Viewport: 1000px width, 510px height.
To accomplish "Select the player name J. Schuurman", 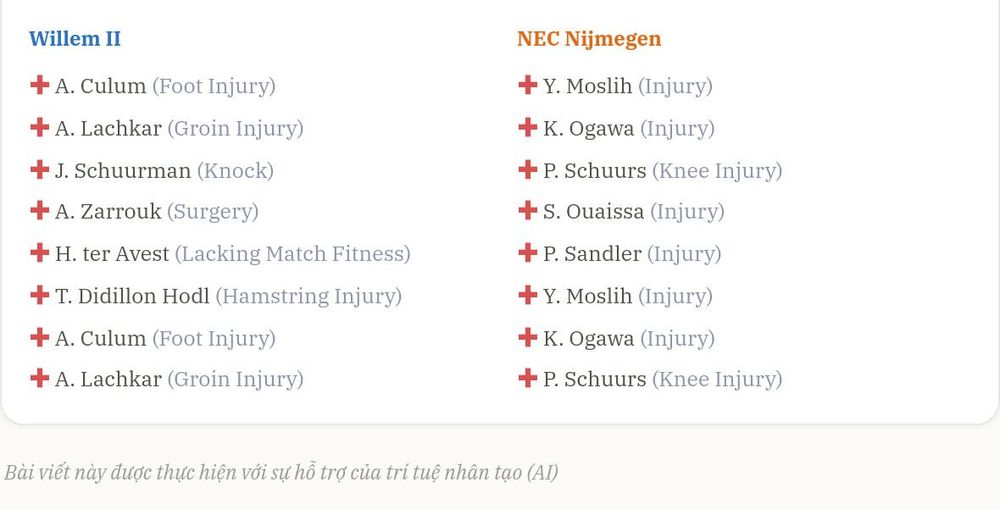I will pos(122,171).
